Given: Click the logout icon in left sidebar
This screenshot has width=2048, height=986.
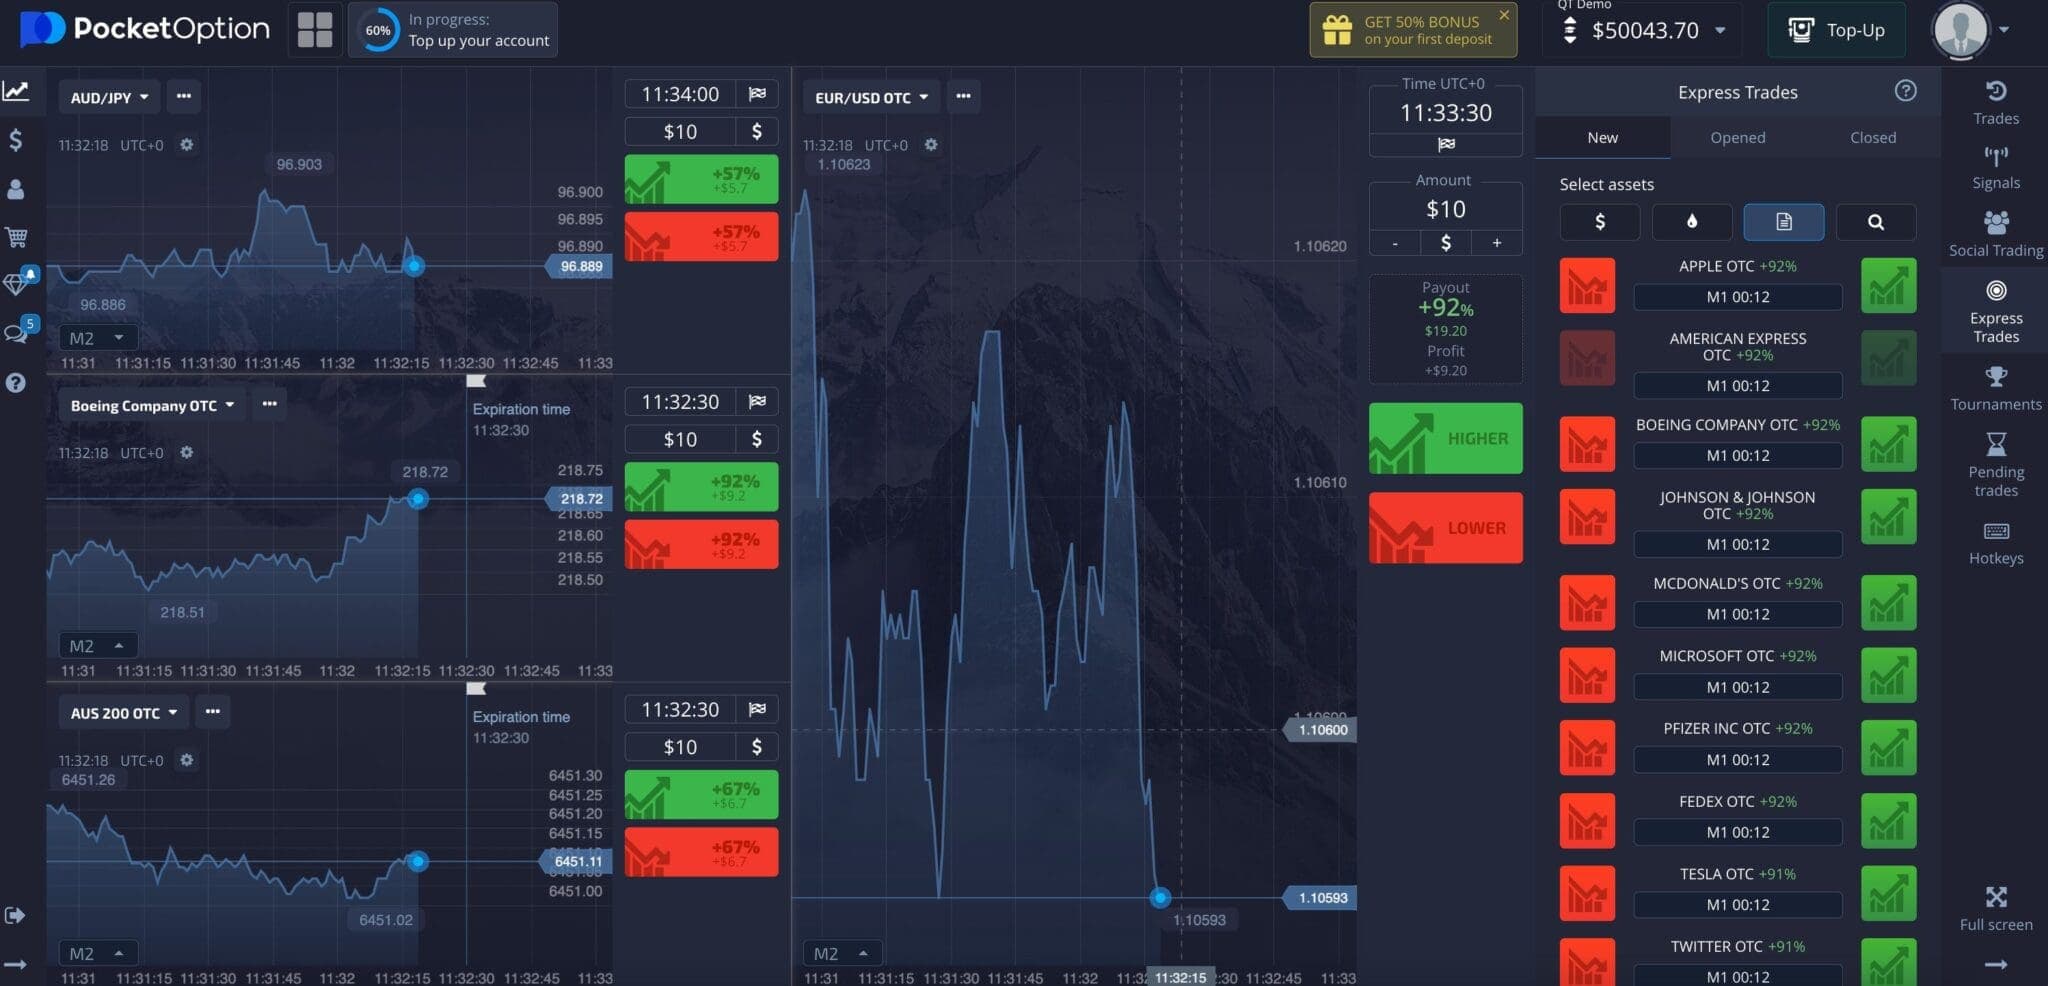Looking at the screenshot, I should click(15, 915).
